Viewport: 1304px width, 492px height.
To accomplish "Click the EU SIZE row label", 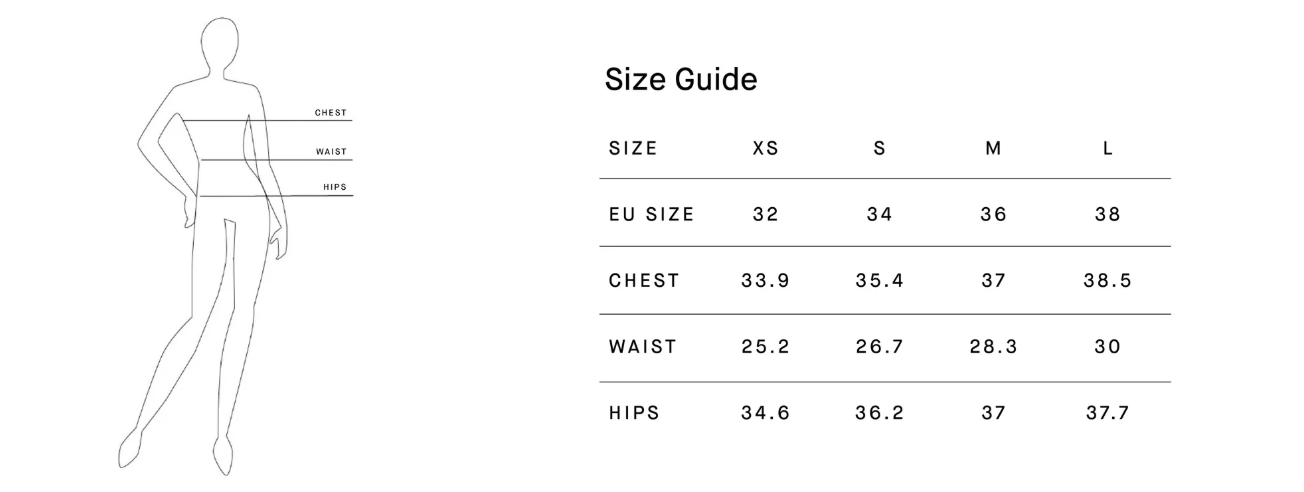I will pos(651,214).
